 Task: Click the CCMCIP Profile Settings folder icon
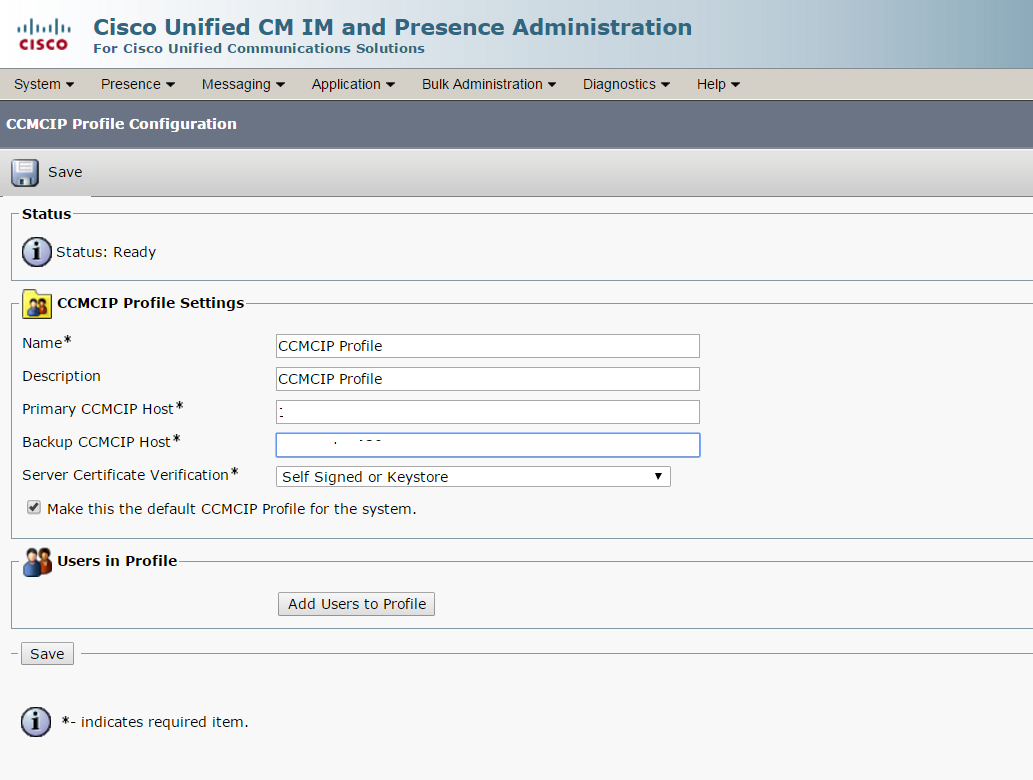click(37, 304)
